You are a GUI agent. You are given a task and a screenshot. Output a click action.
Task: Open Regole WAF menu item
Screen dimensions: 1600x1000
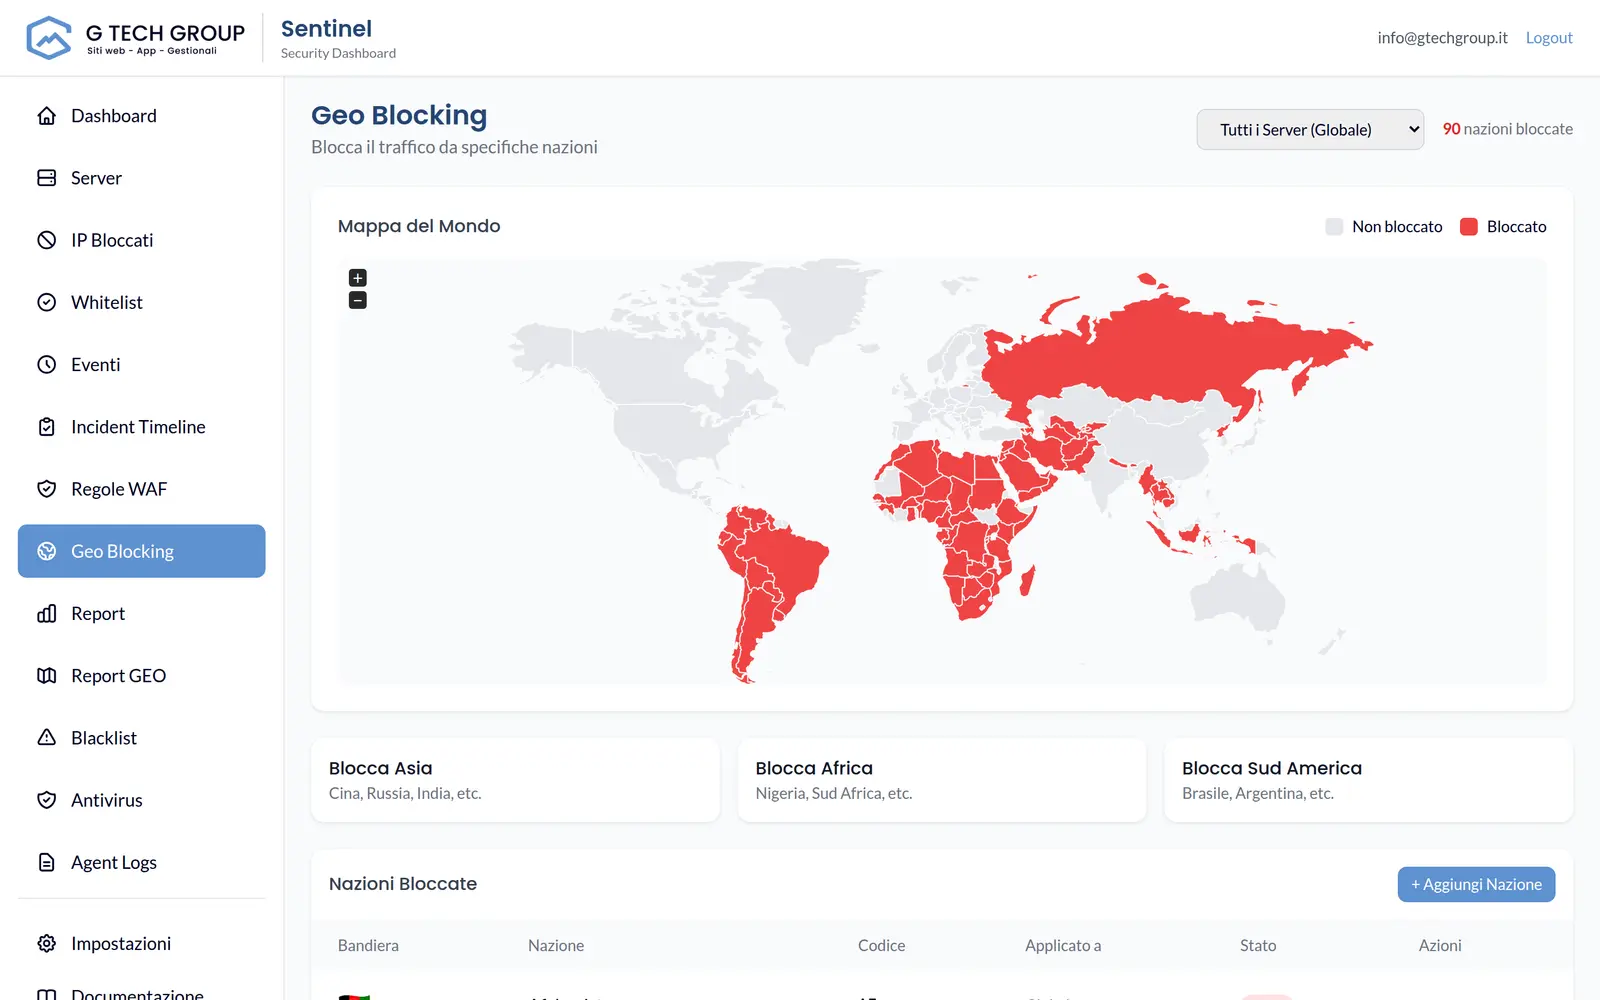pyautogui.click(x=142, y=489)
